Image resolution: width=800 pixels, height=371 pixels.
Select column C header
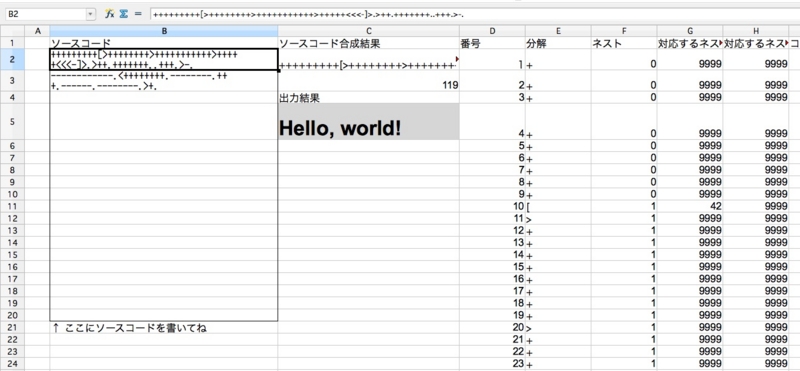click(368, 31)
